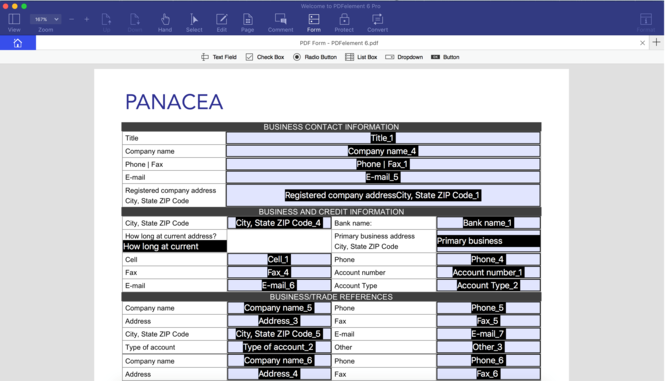The image size is (665, 381).
Task: Click the PANACEA heading text
Action: 174,102
